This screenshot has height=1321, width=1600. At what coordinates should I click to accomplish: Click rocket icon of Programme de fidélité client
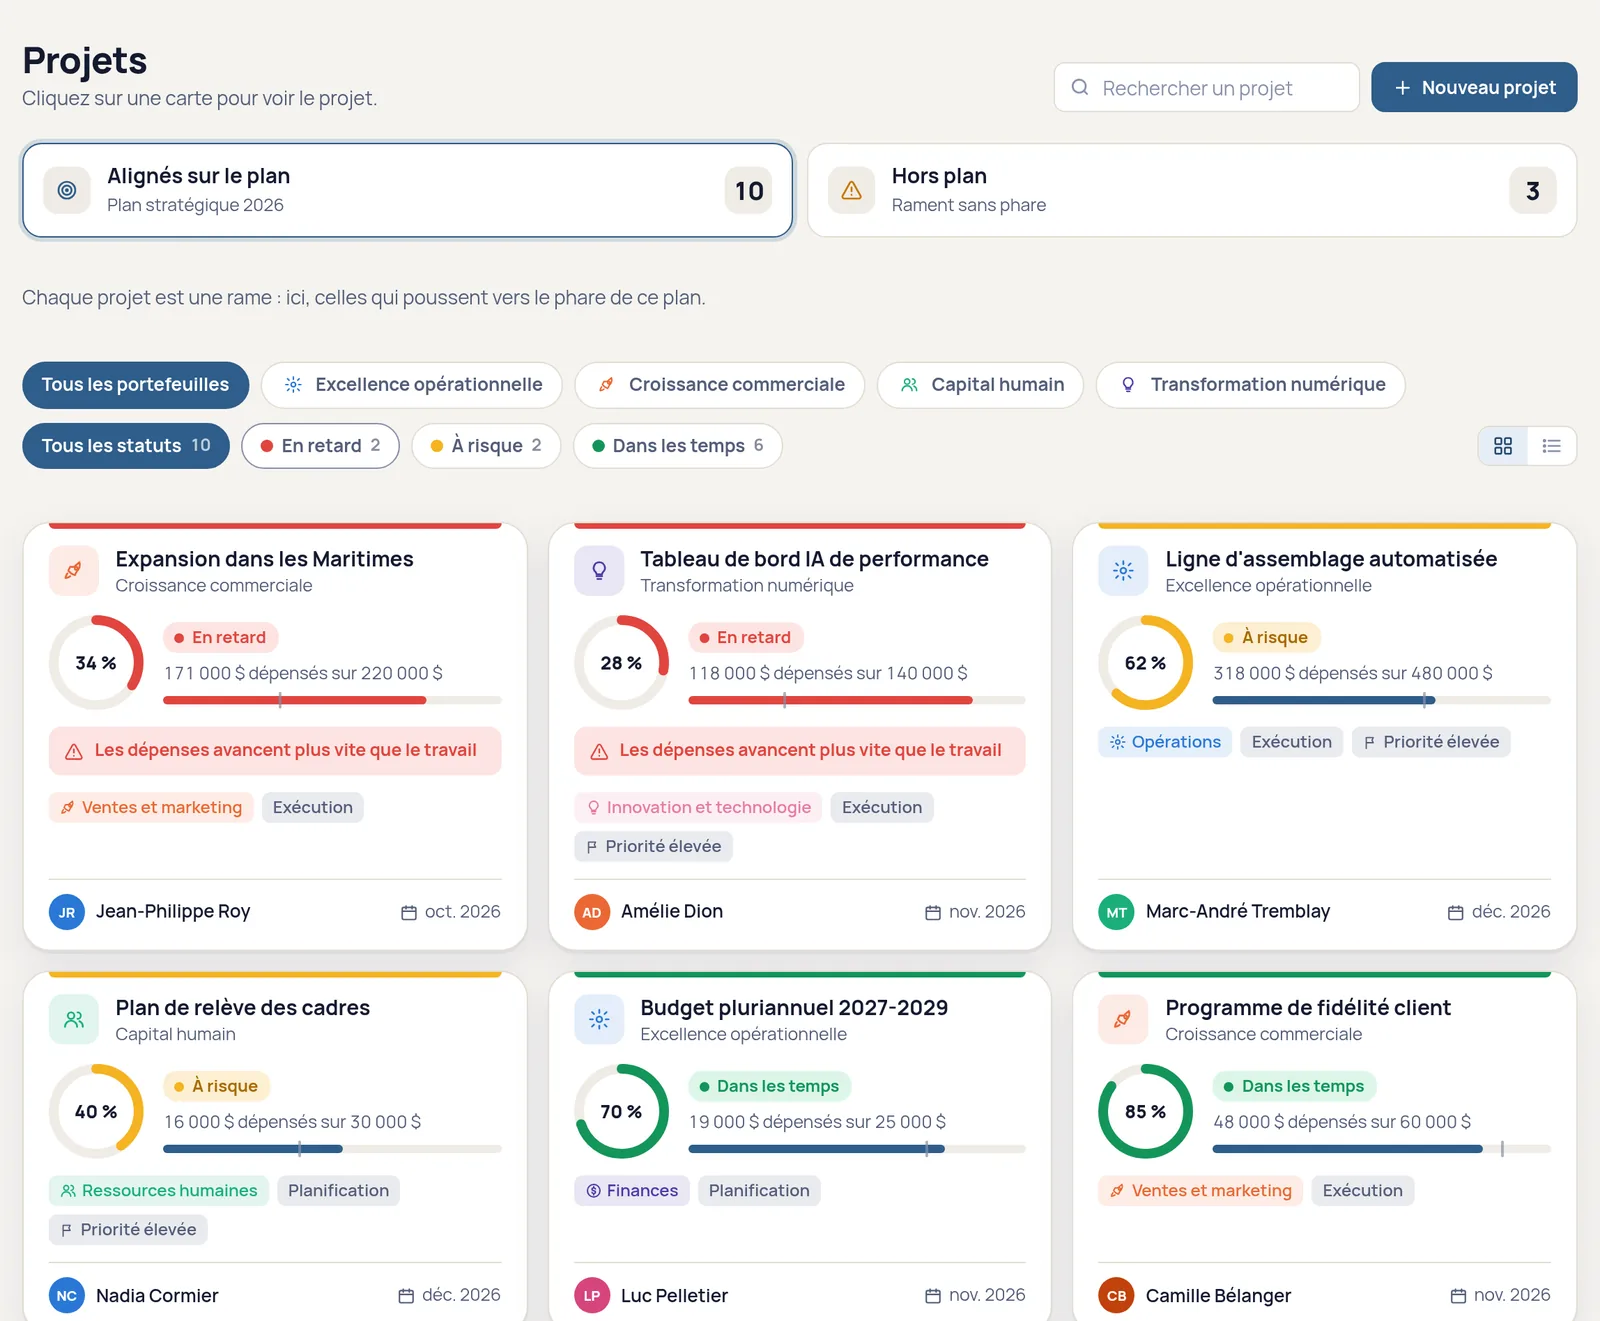[x=1123, y=1020]
